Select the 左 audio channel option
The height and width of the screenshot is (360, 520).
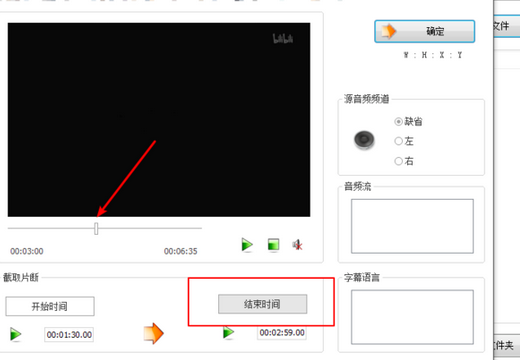(404, 141)
